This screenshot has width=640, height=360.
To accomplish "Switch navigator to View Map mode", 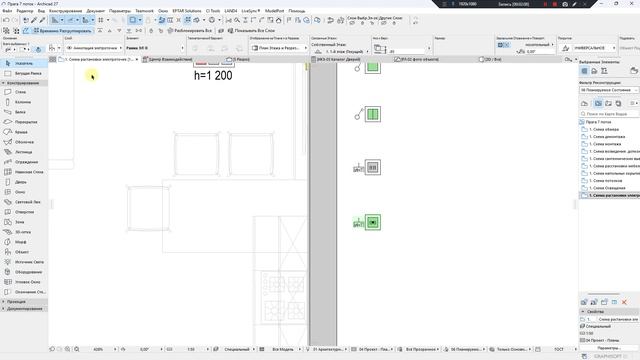I will pos(598,104).
